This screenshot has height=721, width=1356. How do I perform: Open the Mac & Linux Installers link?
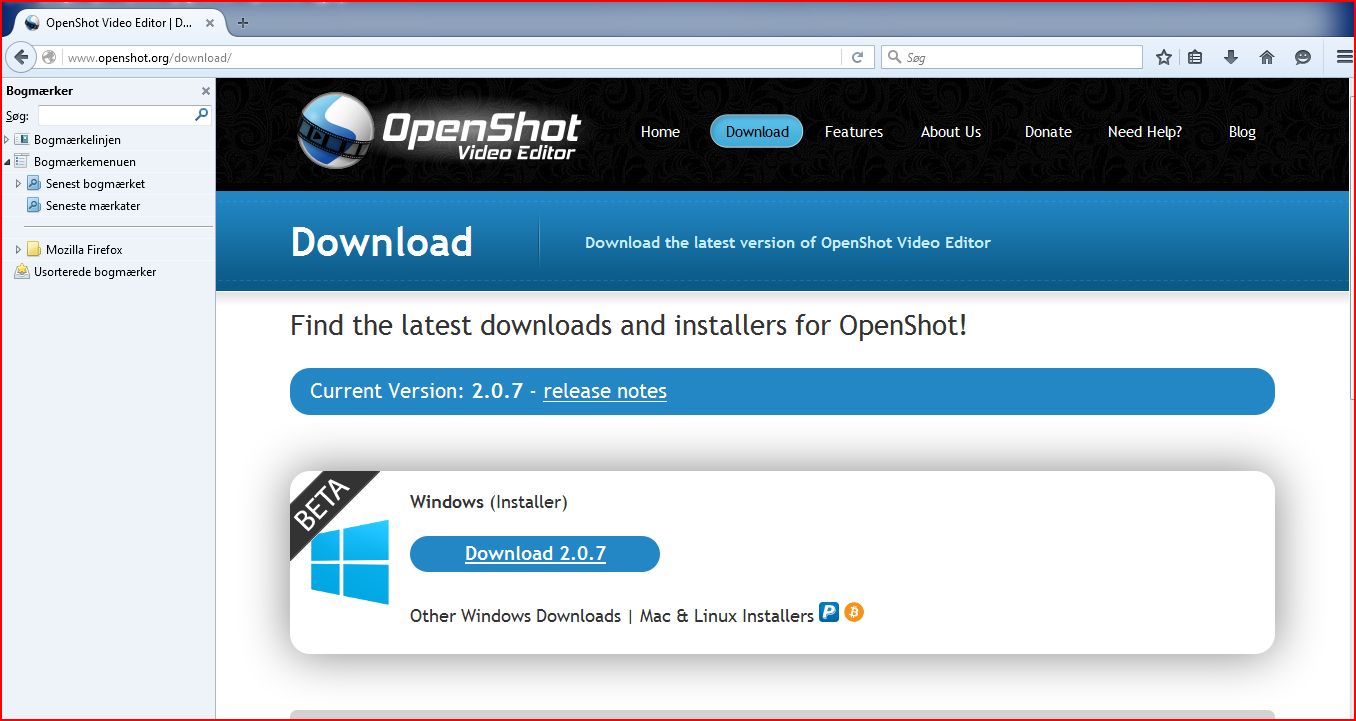tap(727, 616)
